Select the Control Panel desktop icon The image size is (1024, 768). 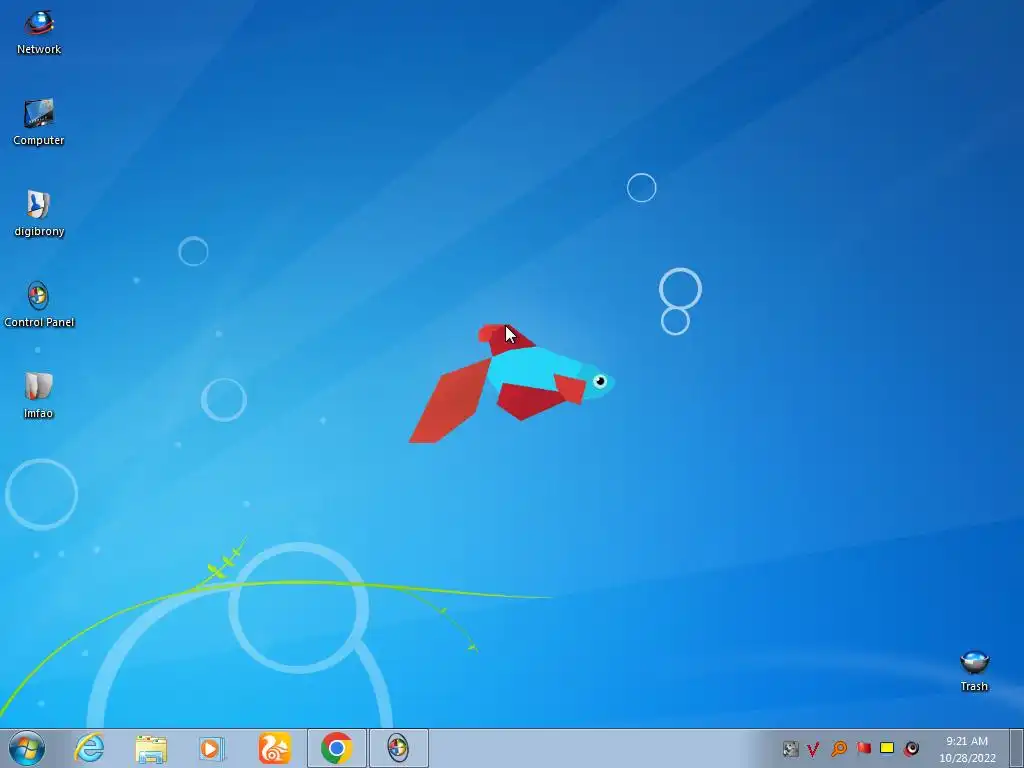39,304
